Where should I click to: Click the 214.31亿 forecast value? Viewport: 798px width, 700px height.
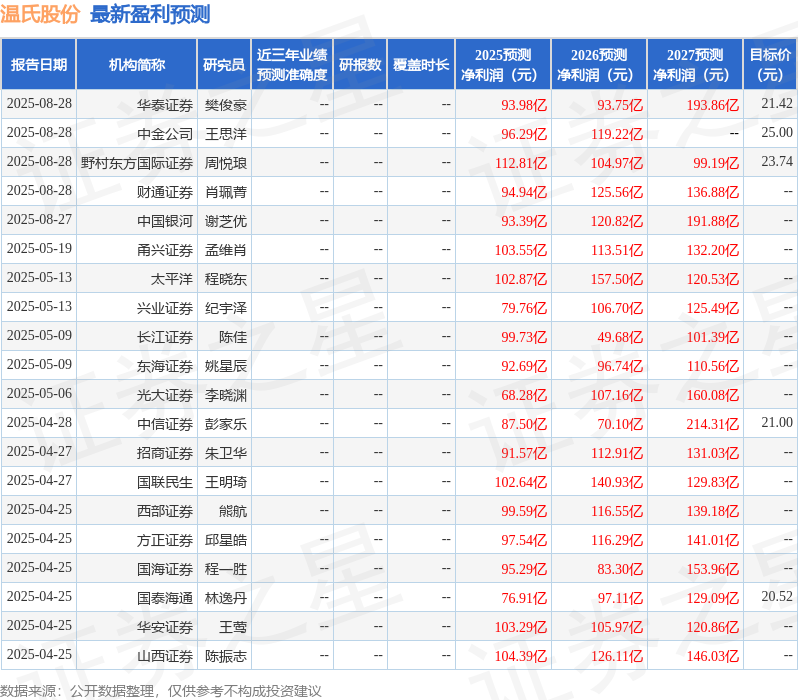(x=712, y=425)
